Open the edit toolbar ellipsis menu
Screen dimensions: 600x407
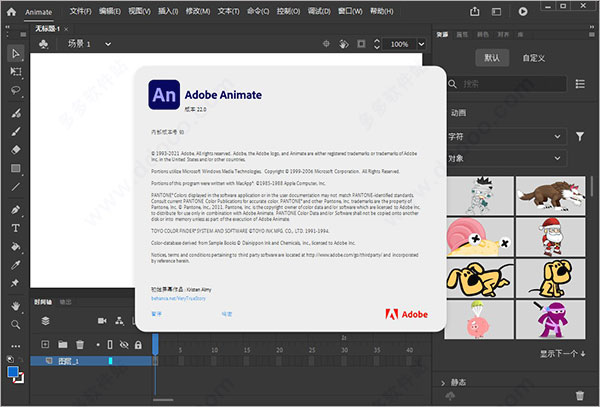[16, 346]
